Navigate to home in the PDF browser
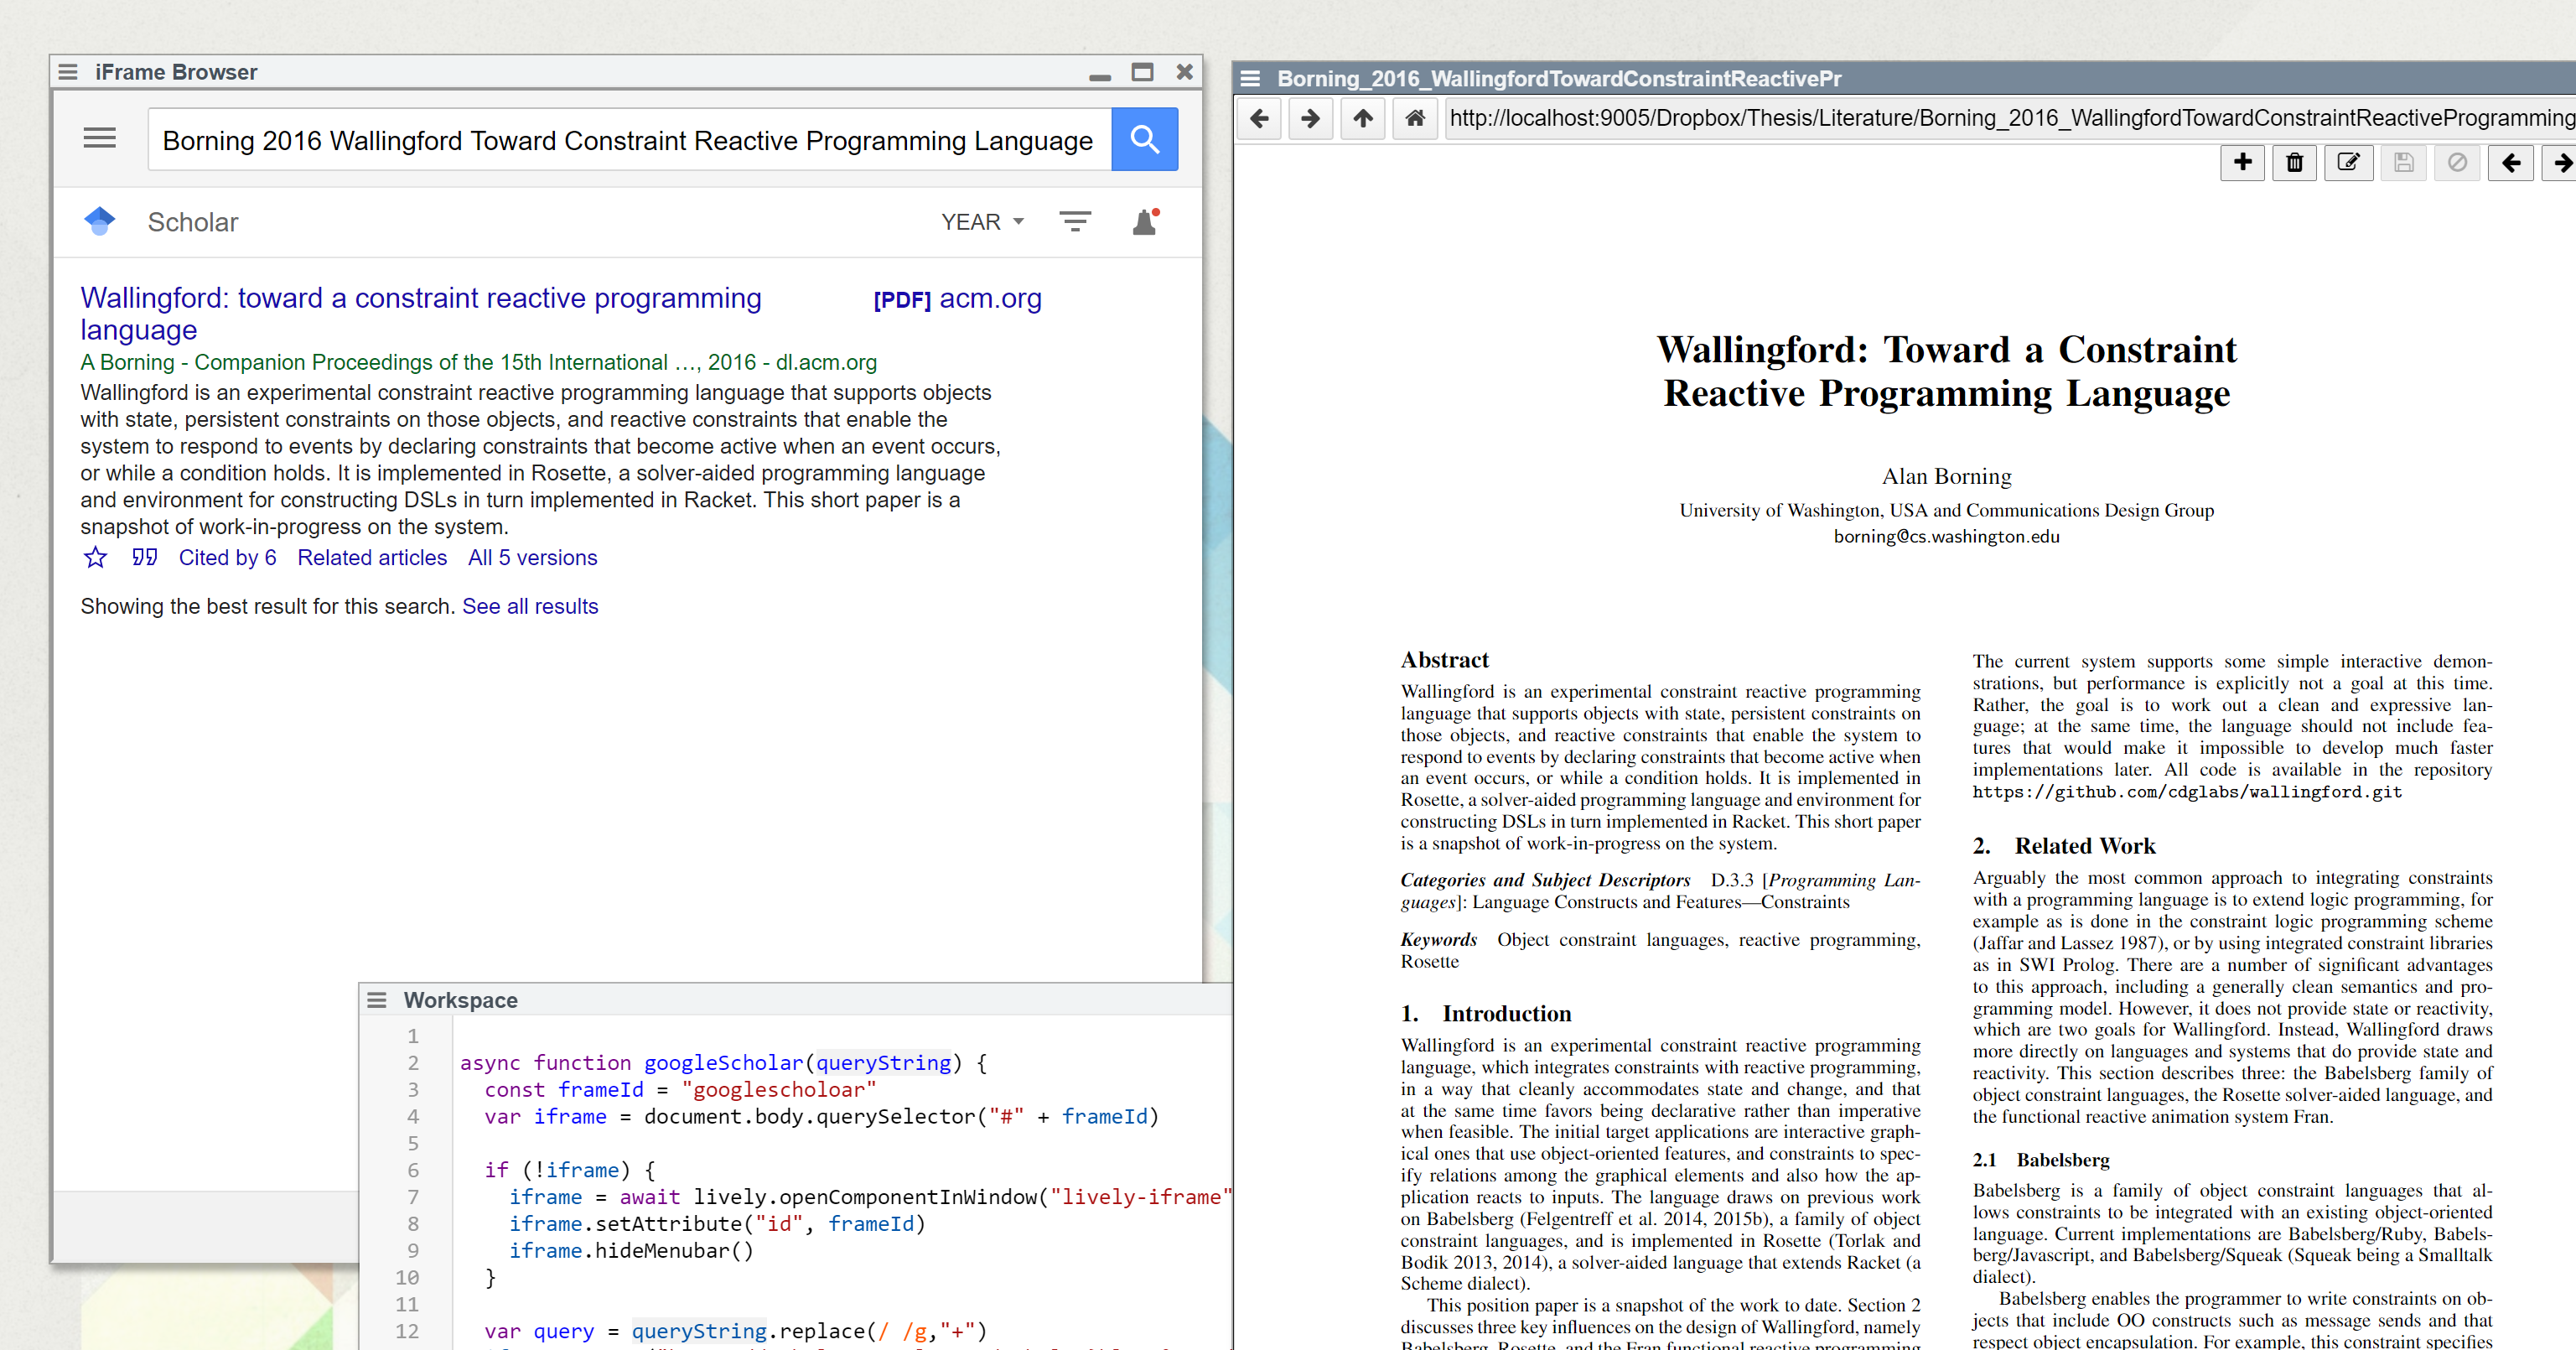 click(1414, 119)
